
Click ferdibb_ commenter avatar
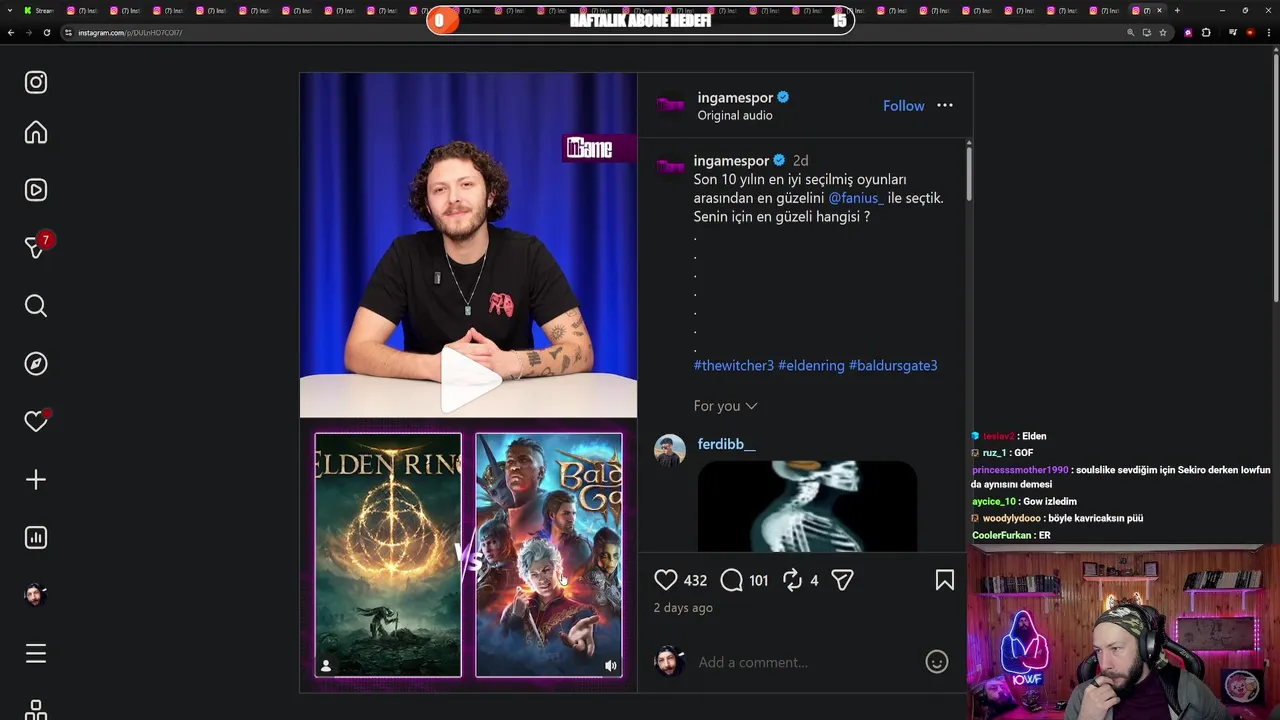click(x=670, y=450)
